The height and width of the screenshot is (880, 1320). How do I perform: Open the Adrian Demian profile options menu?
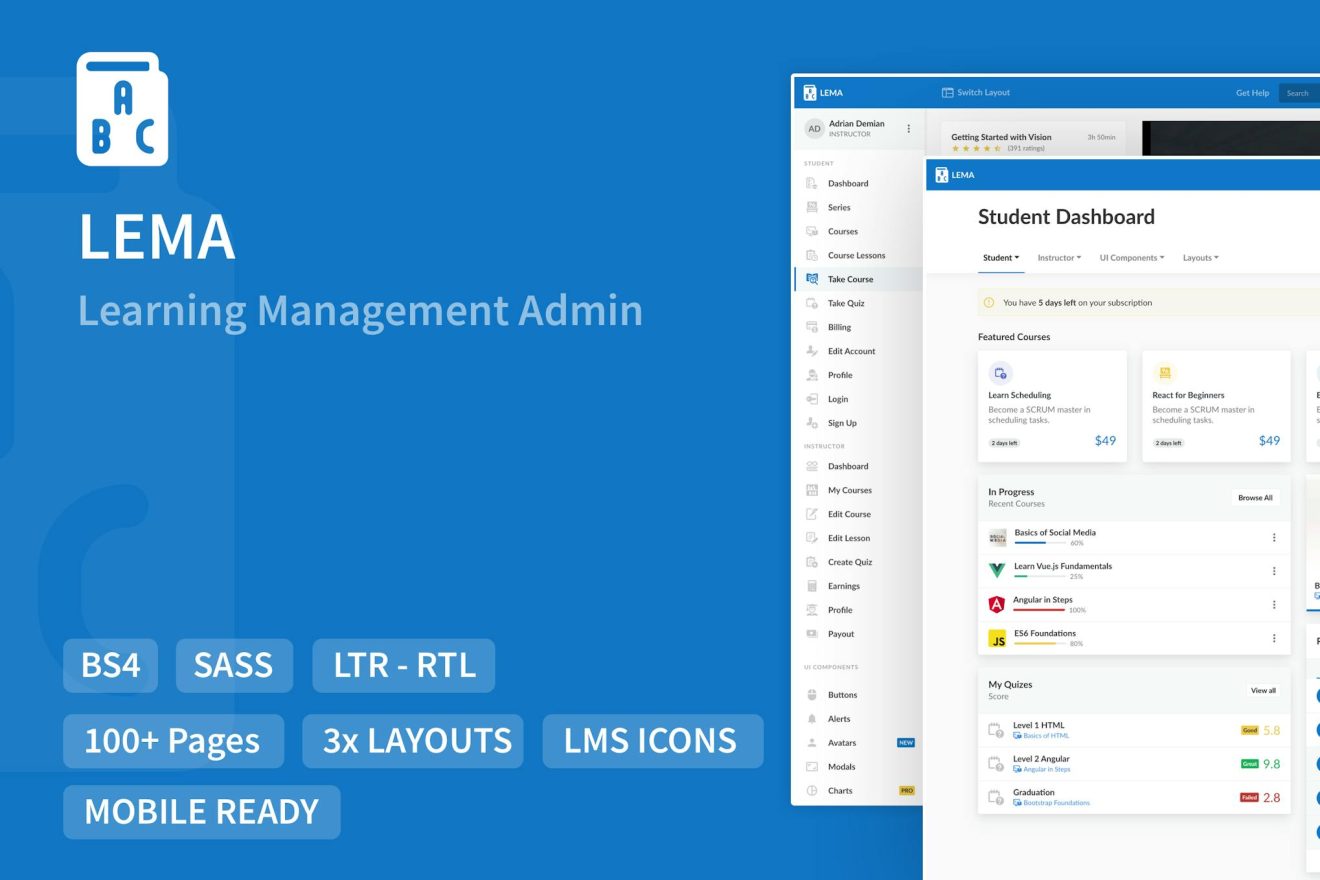908,128
